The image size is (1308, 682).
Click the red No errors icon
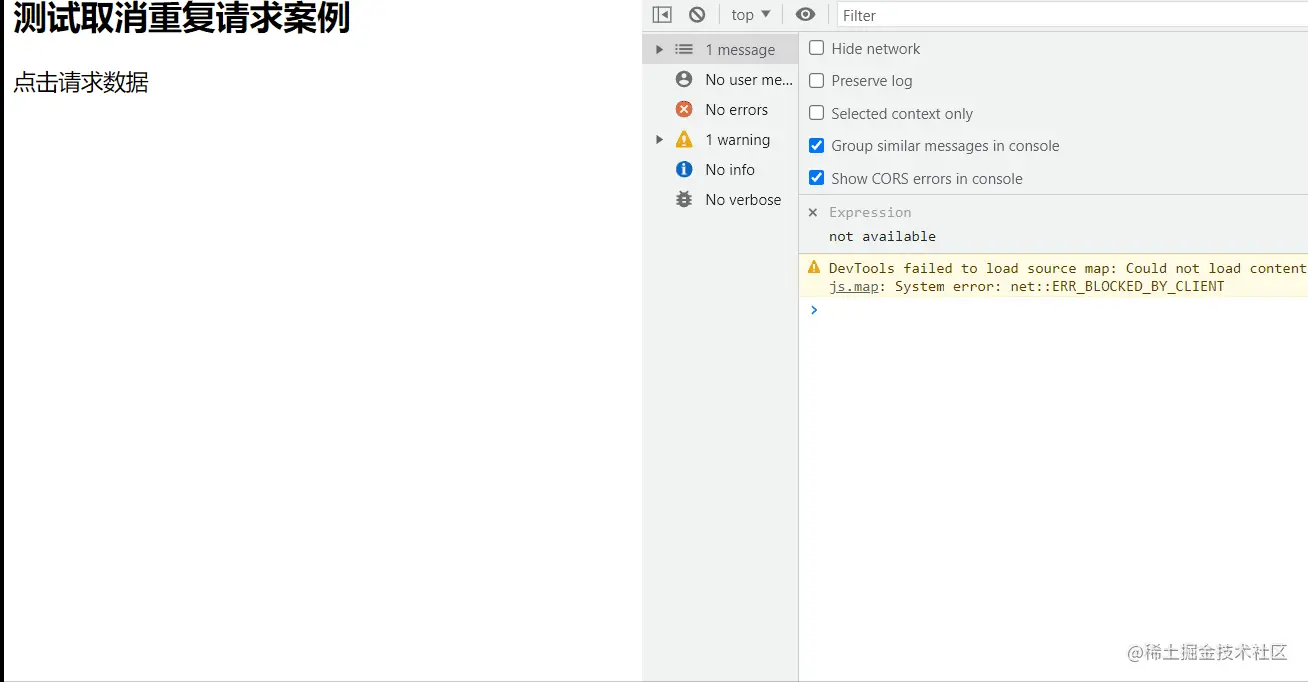point(684,109)
